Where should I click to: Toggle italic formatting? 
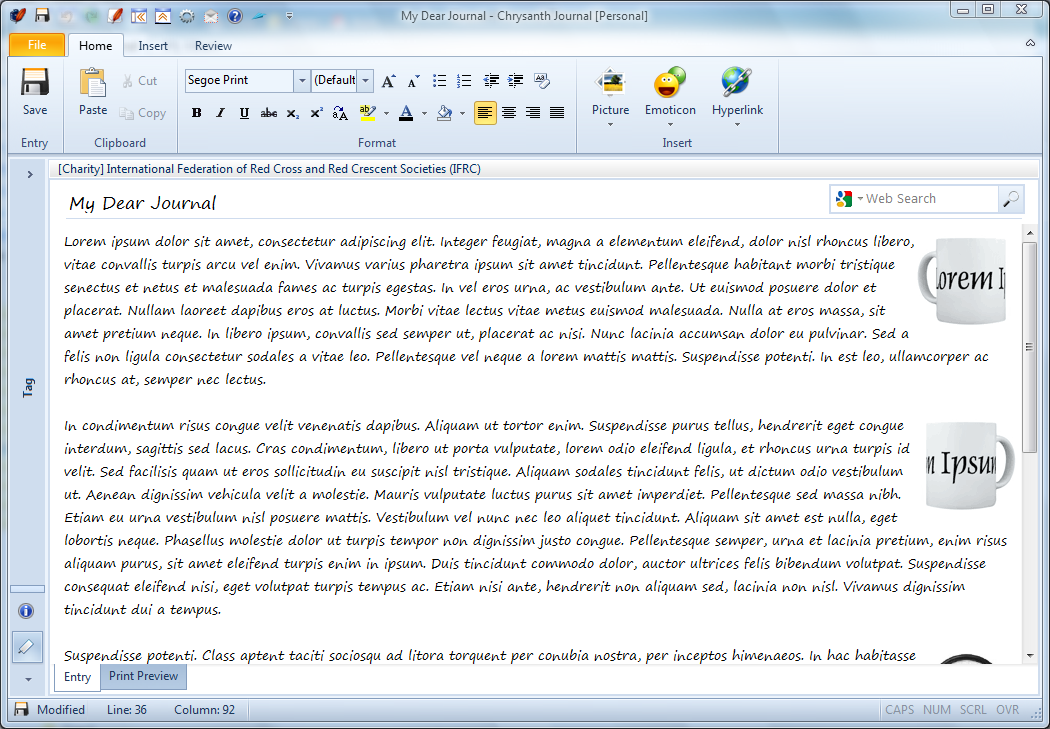(220, 113)
